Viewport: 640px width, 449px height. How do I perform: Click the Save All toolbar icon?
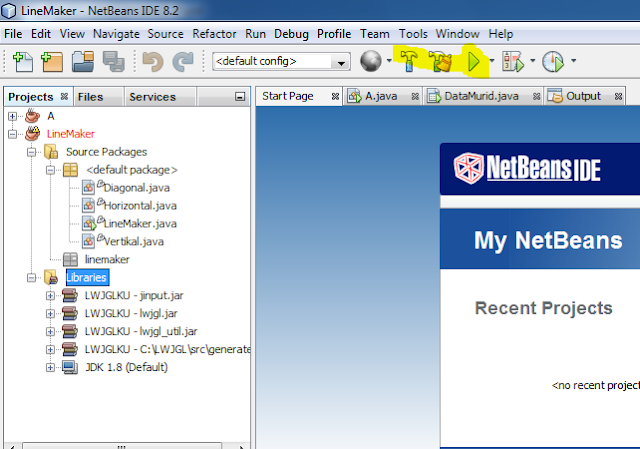point(113,62)
